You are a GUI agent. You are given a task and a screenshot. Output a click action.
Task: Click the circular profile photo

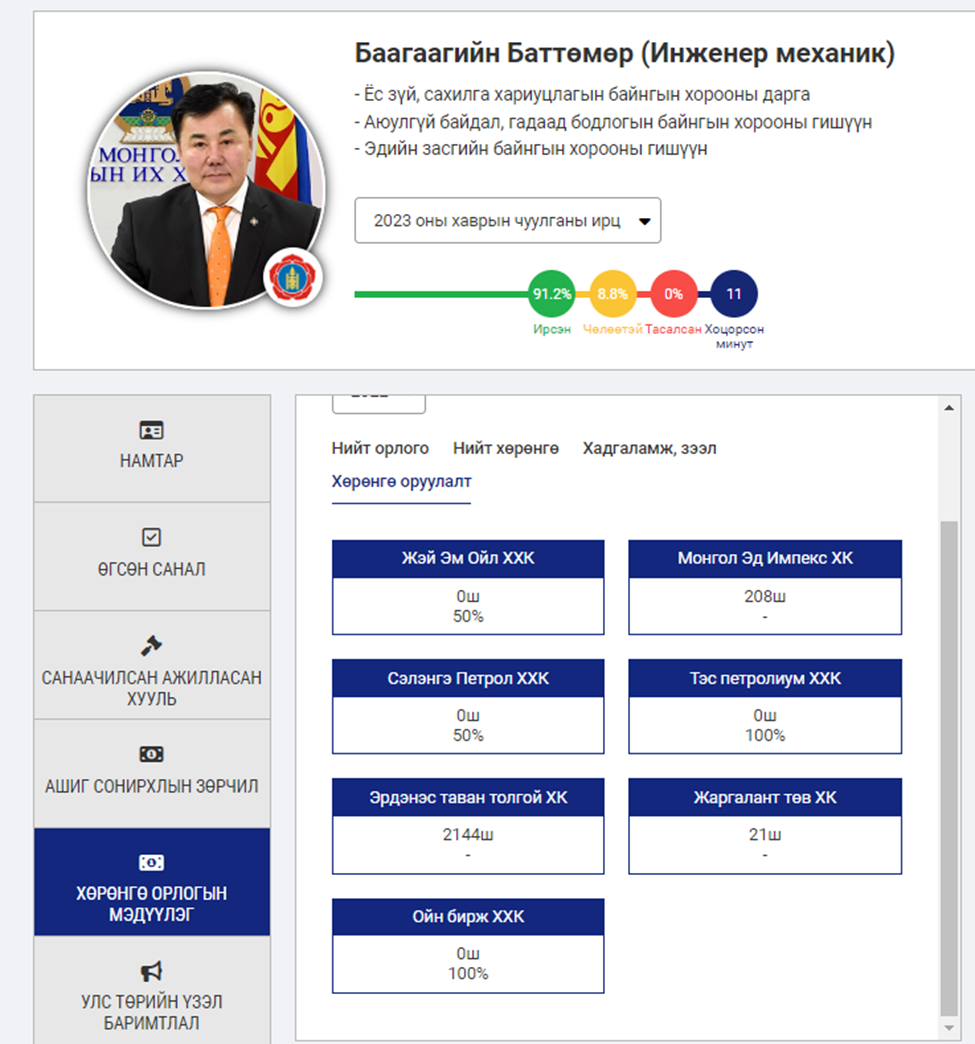(x=206, y=190)
